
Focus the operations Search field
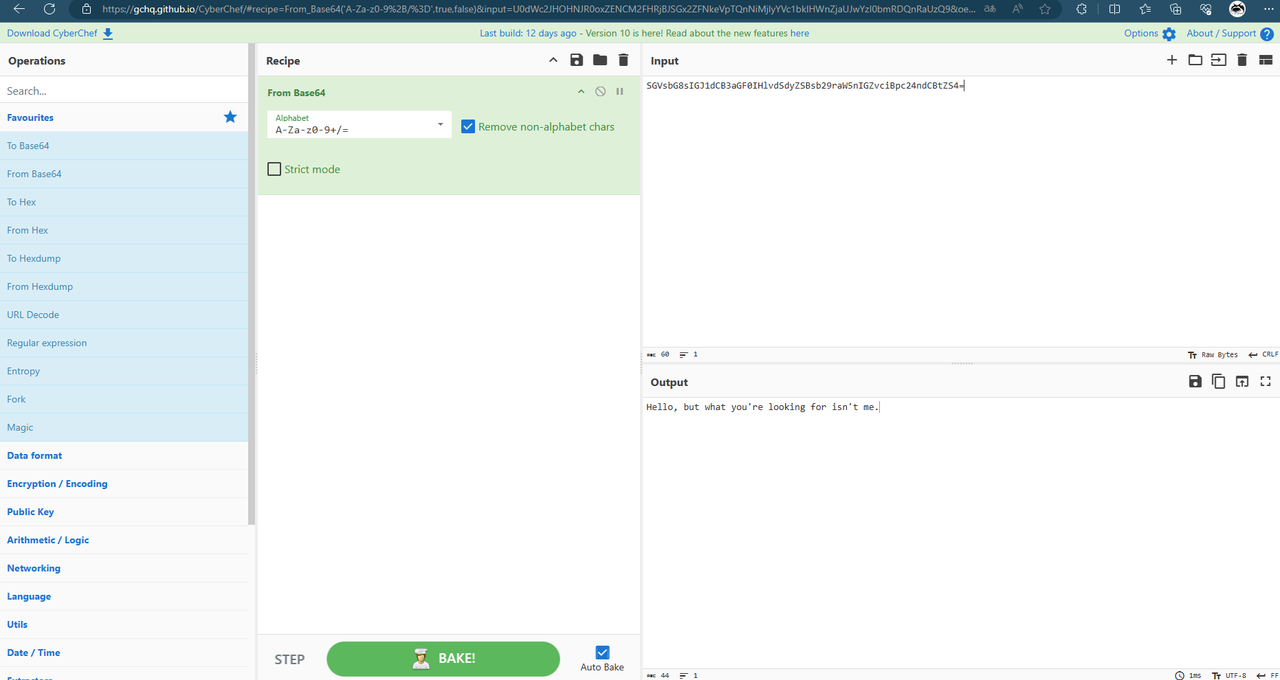click(124, 90)
